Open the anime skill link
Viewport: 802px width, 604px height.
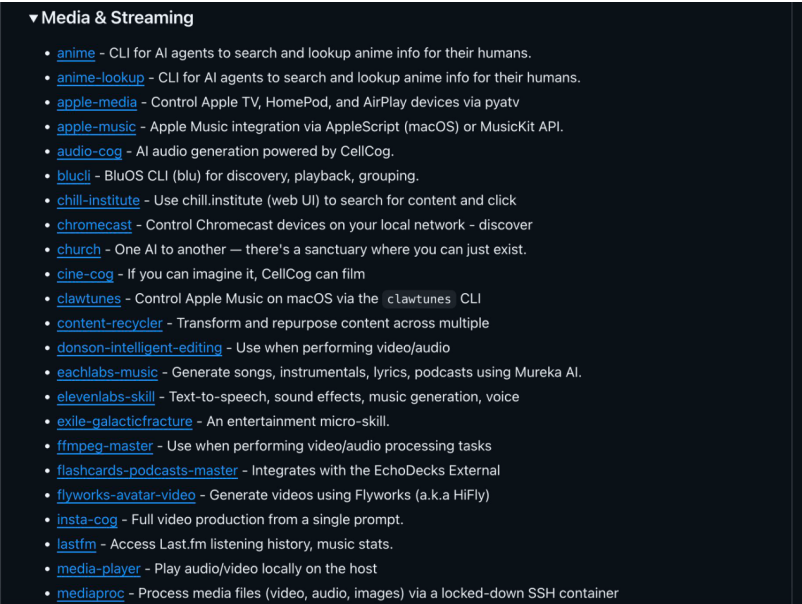point(76,53)
